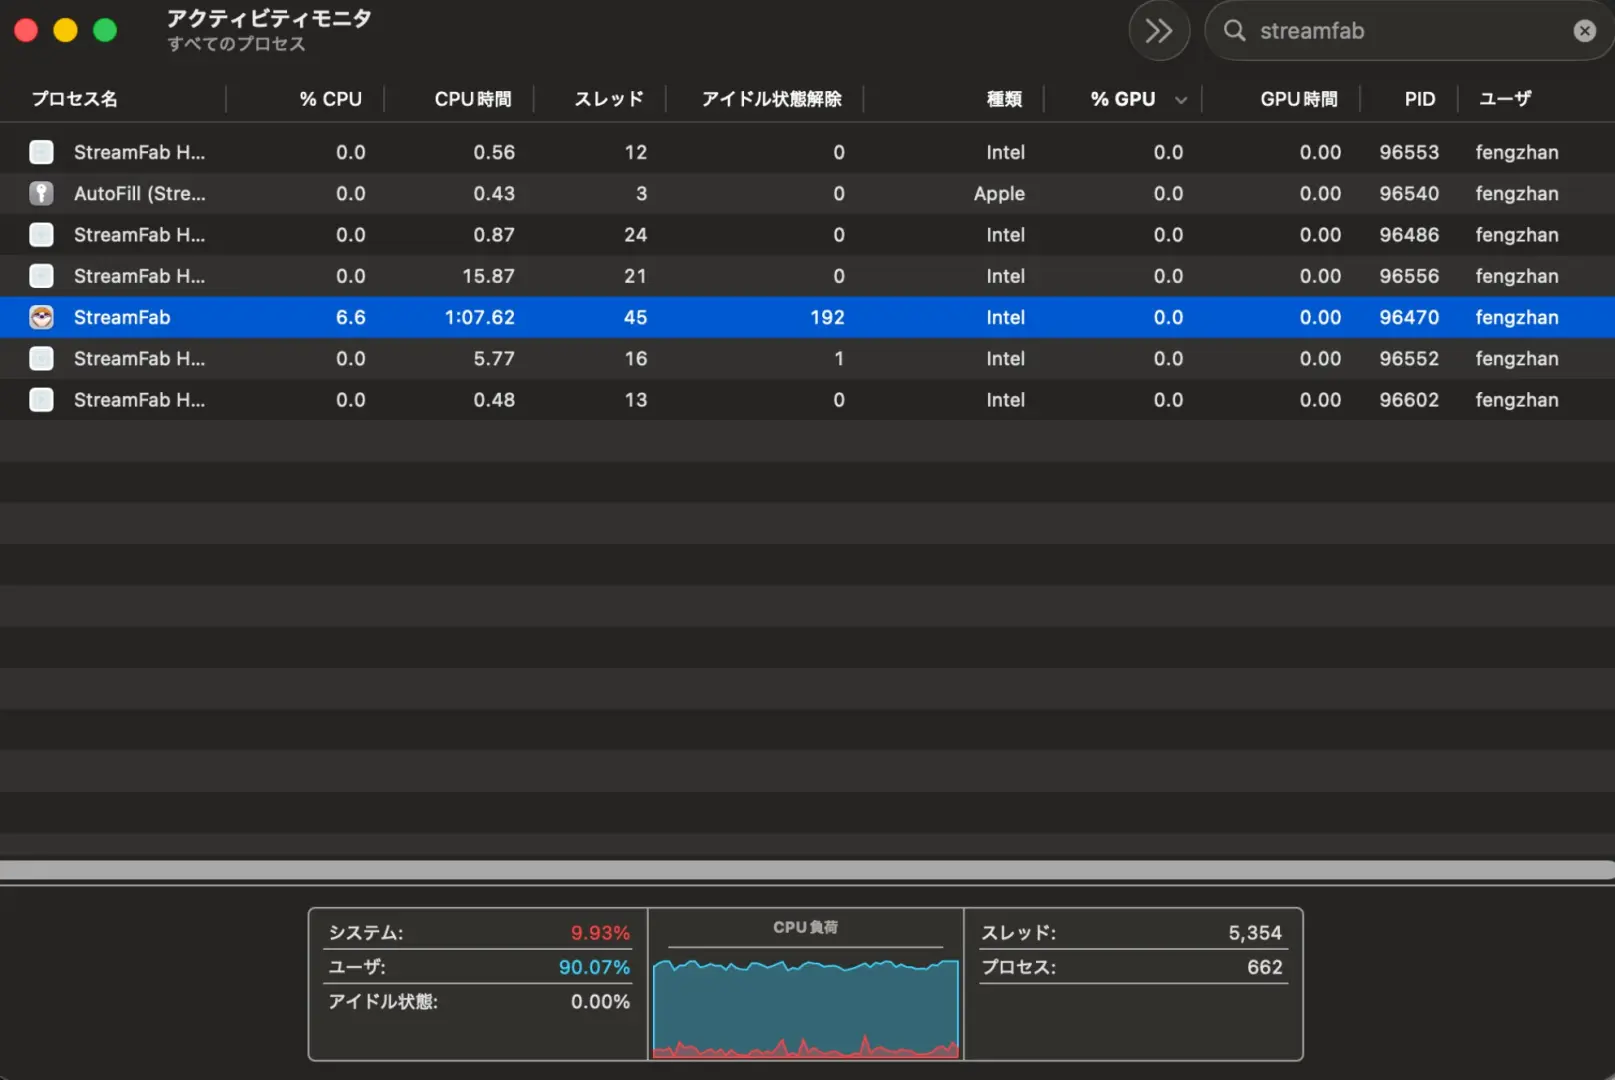Screen dimensions: 1615x1080
Task: Click PID value 96470
Action: click(x=1409, y=317)
